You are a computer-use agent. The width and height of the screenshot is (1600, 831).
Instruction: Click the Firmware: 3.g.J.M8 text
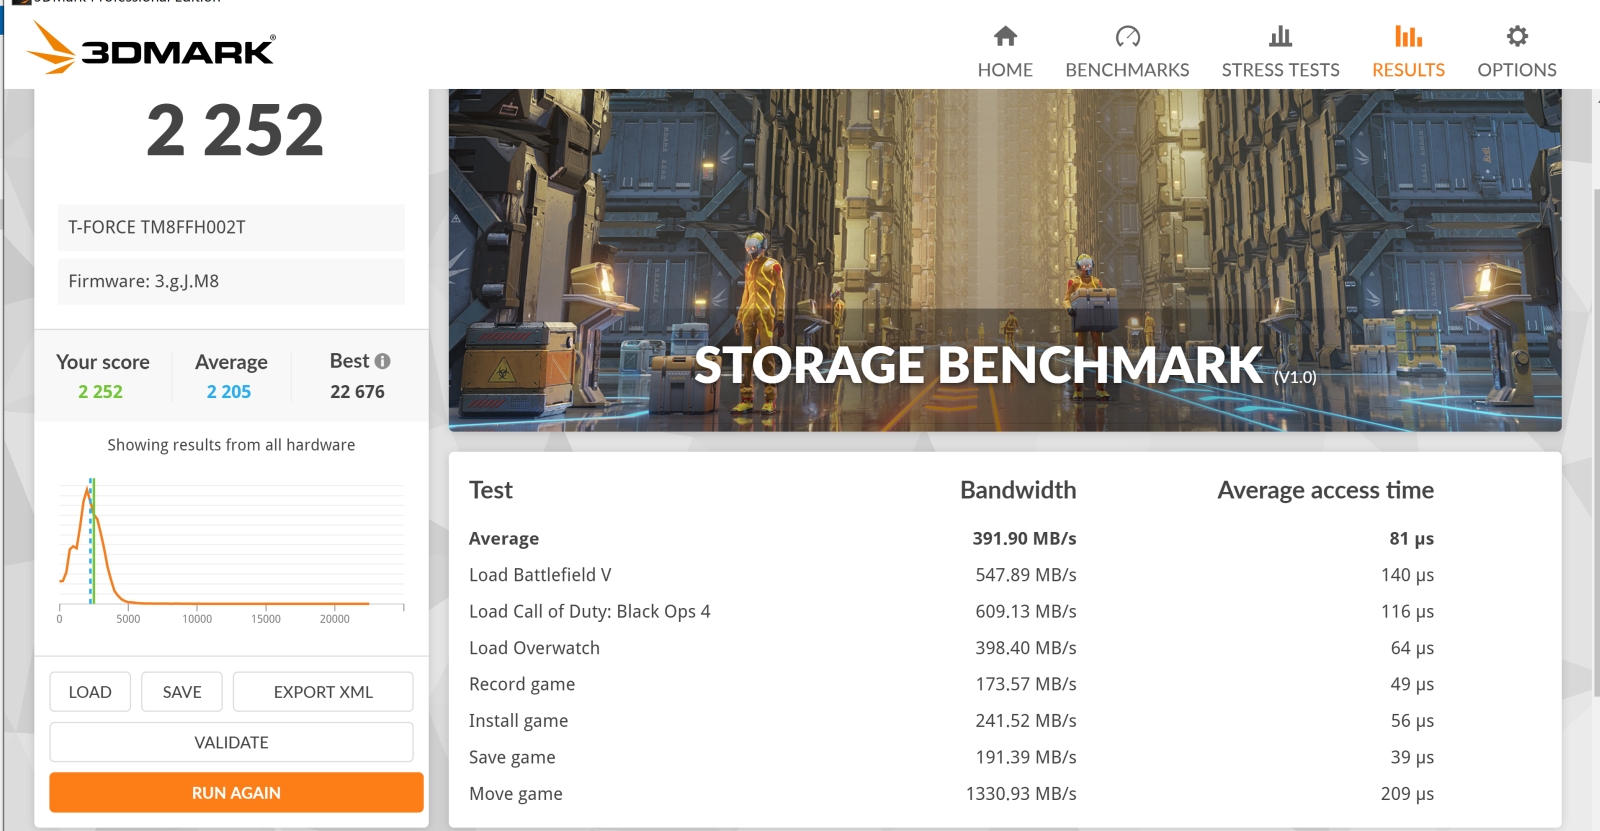point(143,281)
